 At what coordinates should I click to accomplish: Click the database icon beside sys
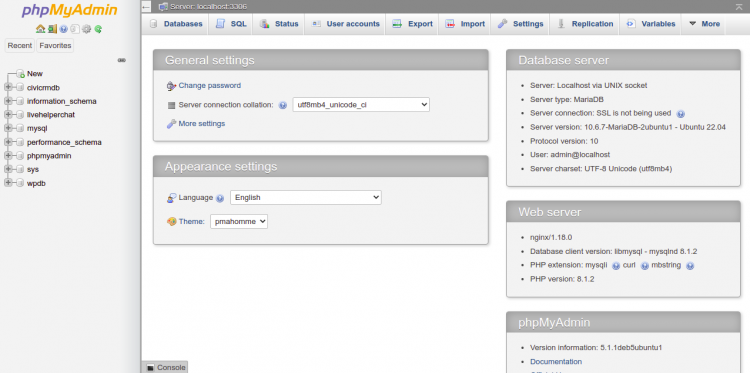tap(20, 169)
